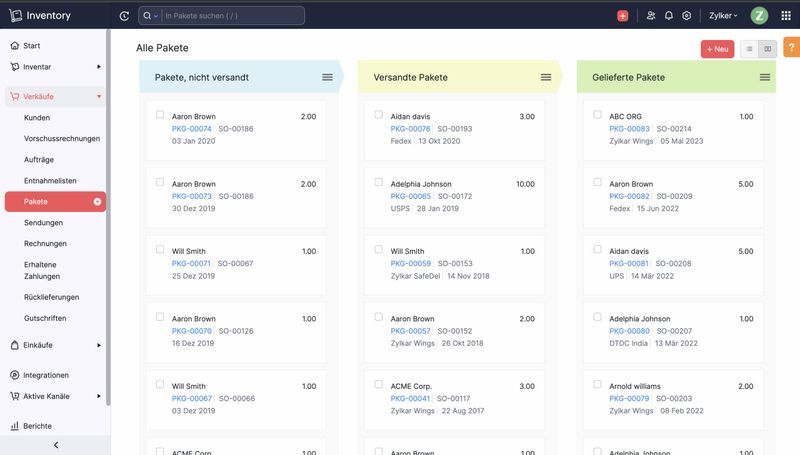The width and height of the screenshot is (800, 455).
Task: Check the PKG-00071 package checkbox
Action: pos(160,249)
